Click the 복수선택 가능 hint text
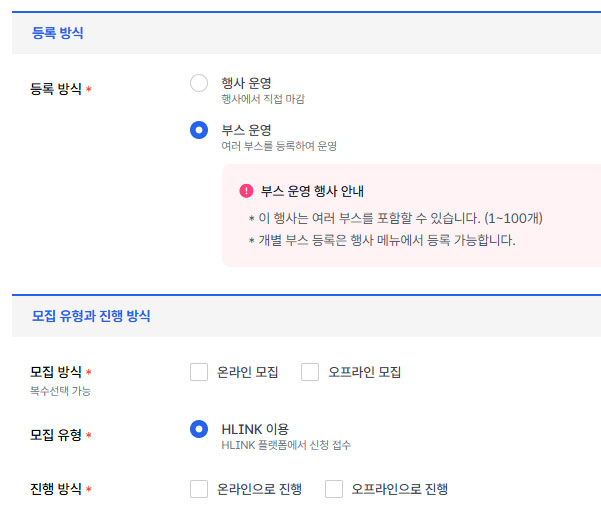The image size is (601, 516). tap(60, 391)
